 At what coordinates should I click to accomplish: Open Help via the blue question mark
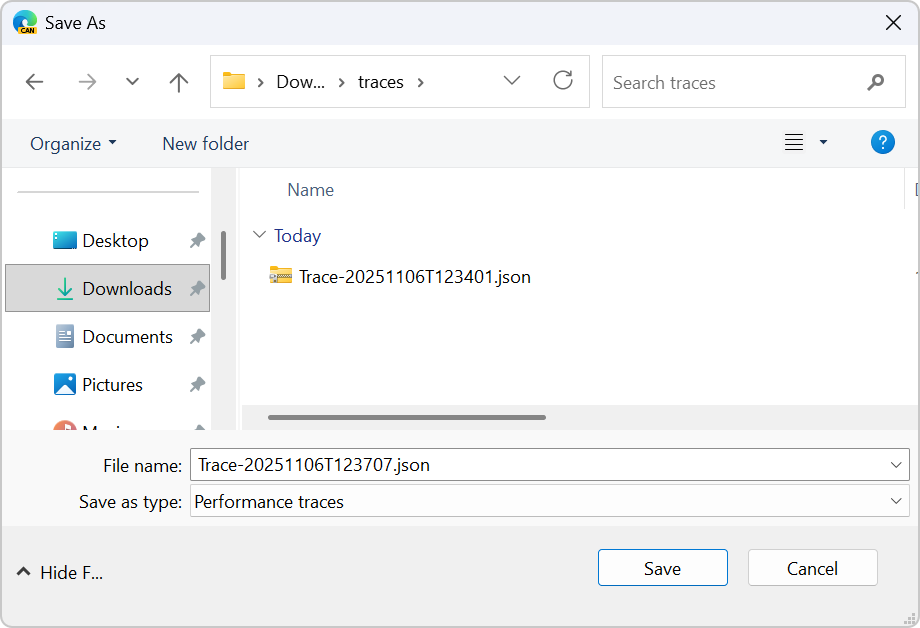(x=883, y=142)
